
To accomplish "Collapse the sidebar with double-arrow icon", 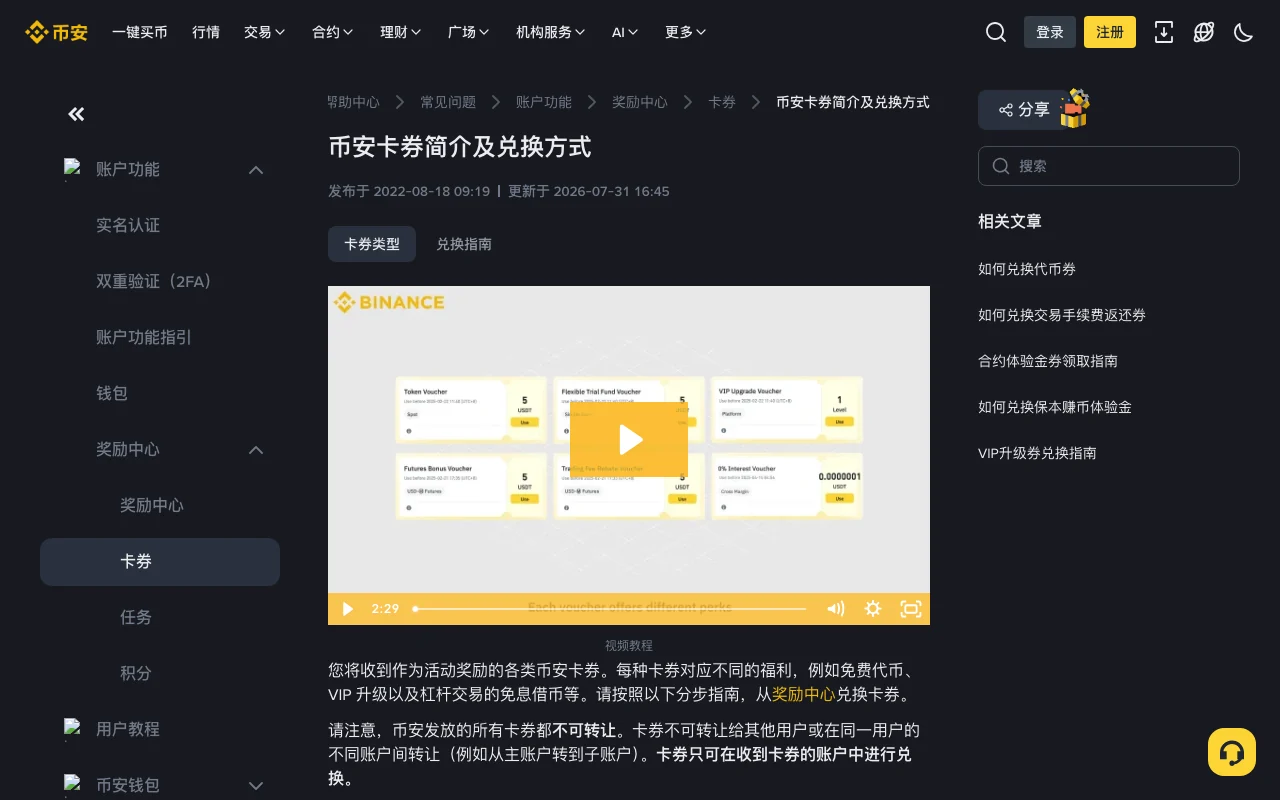I will click(x=76, y=114).
